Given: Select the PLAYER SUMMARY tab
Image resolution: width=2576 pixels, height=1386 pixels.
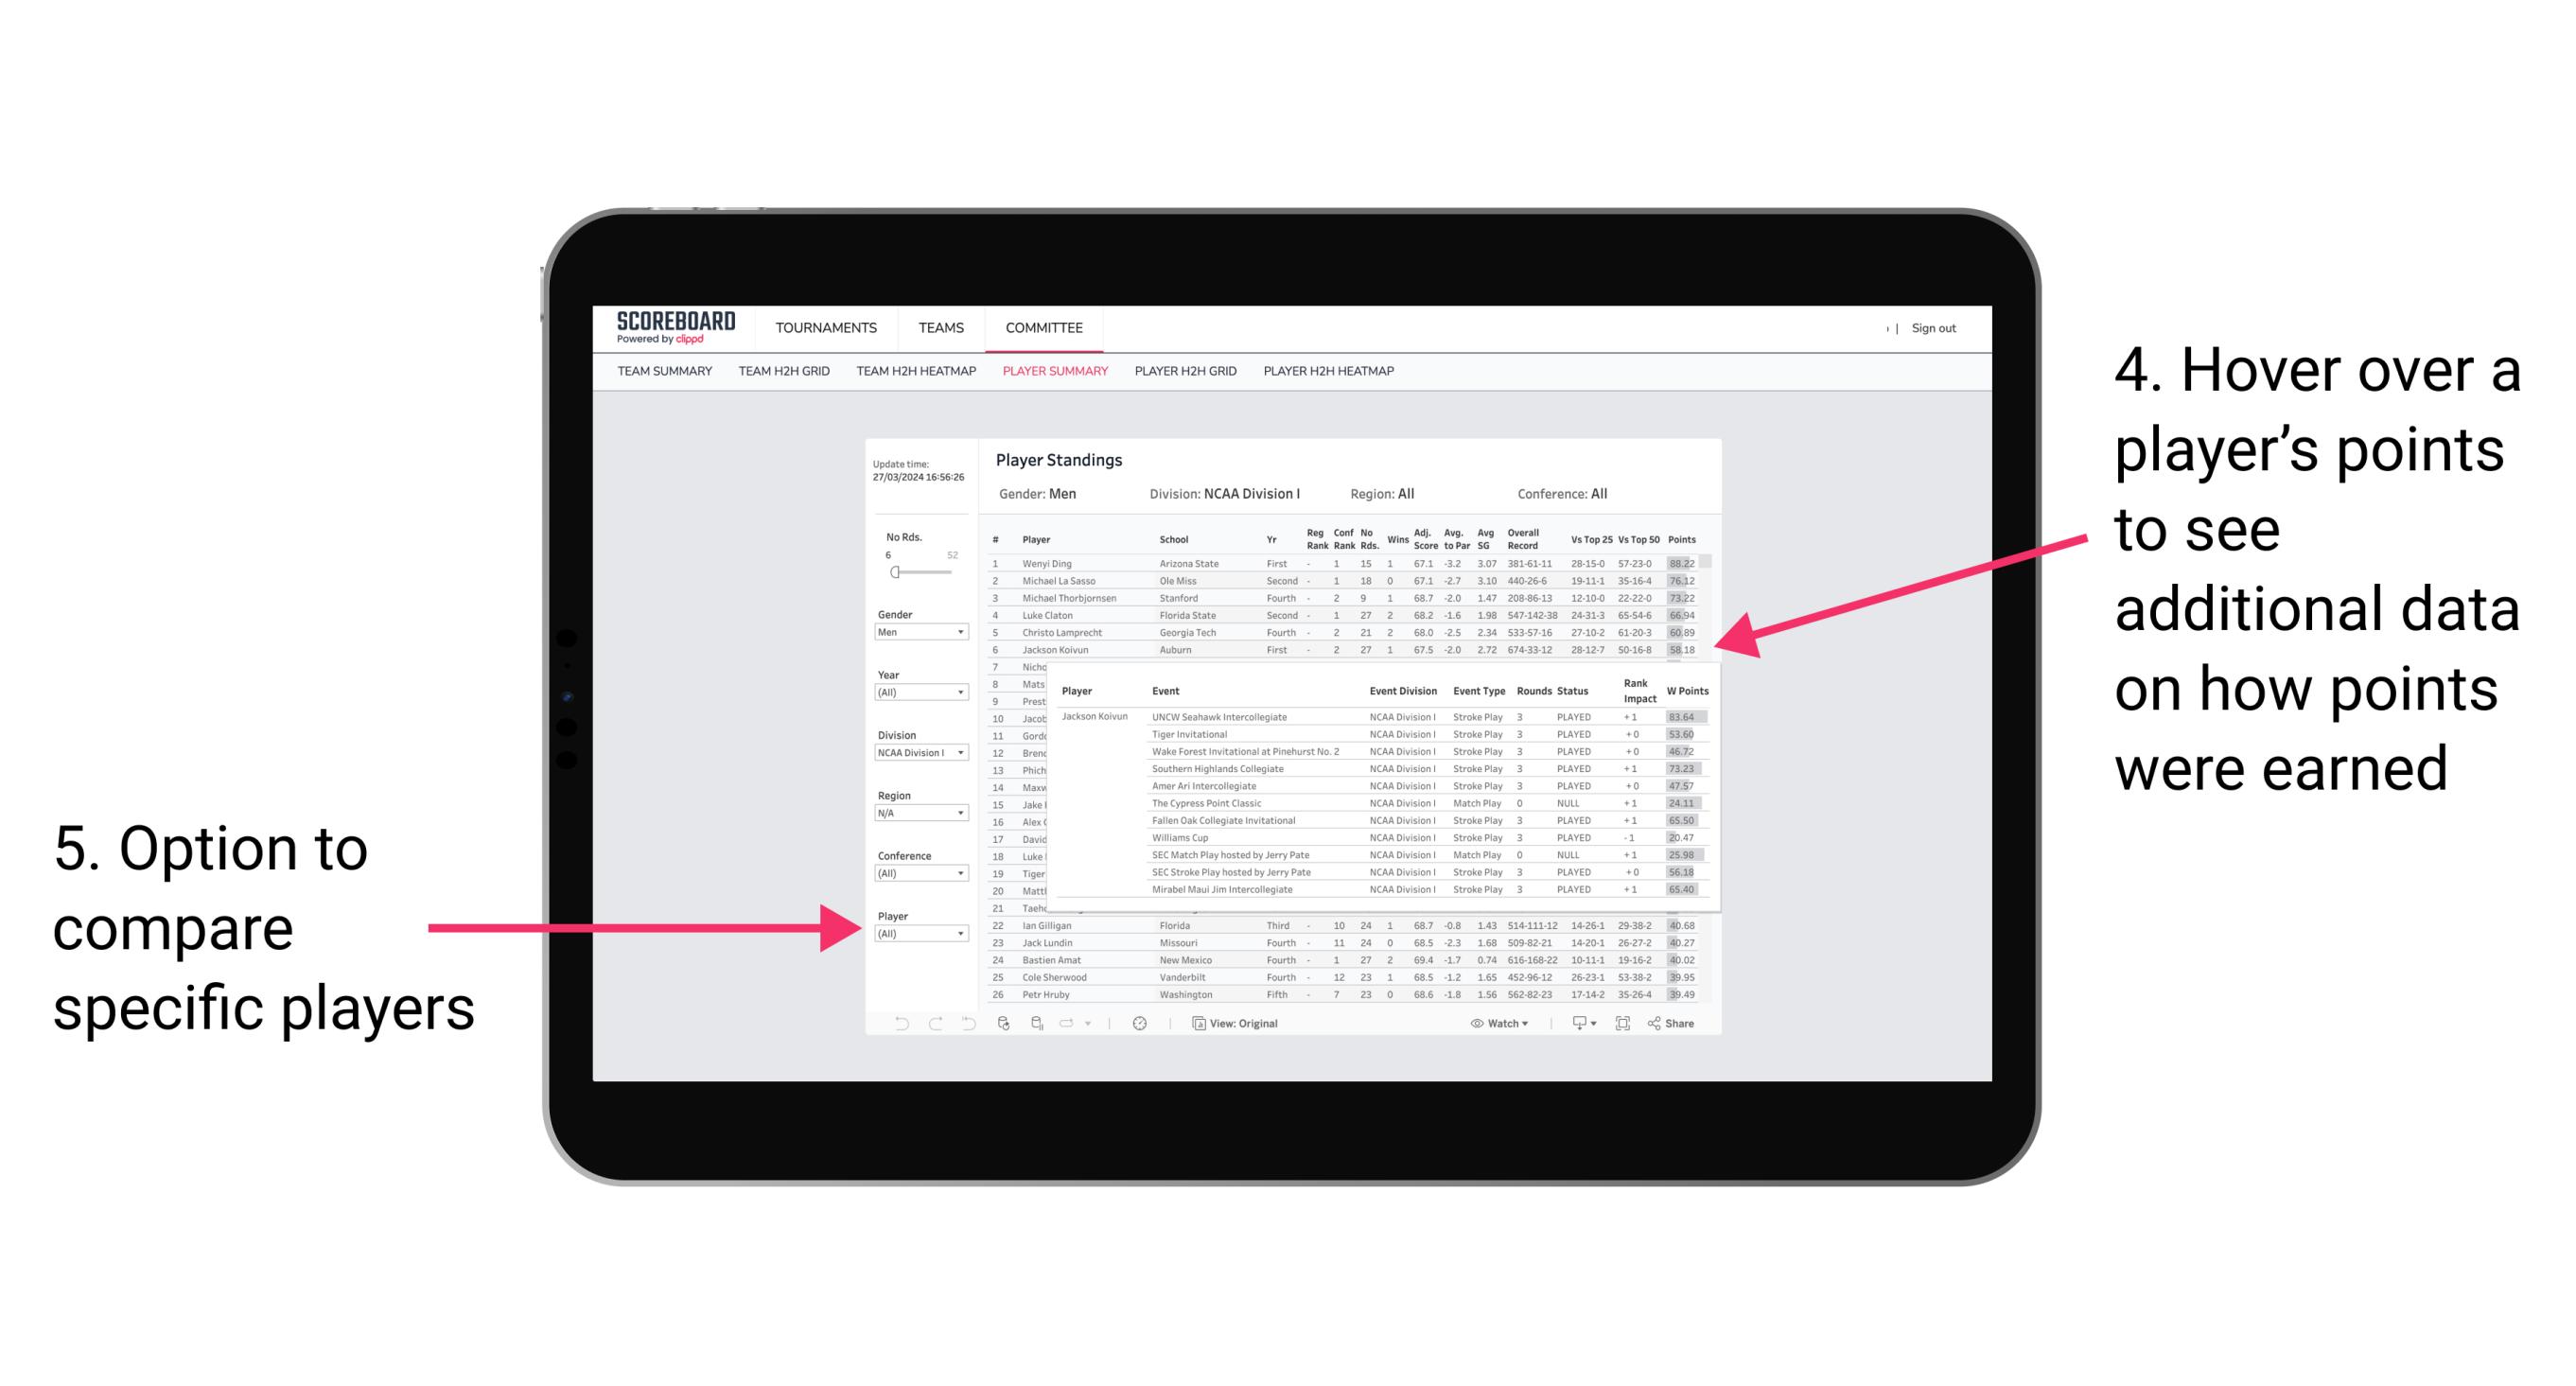Looking at the screenshot, I should [x=1053, y=374].
